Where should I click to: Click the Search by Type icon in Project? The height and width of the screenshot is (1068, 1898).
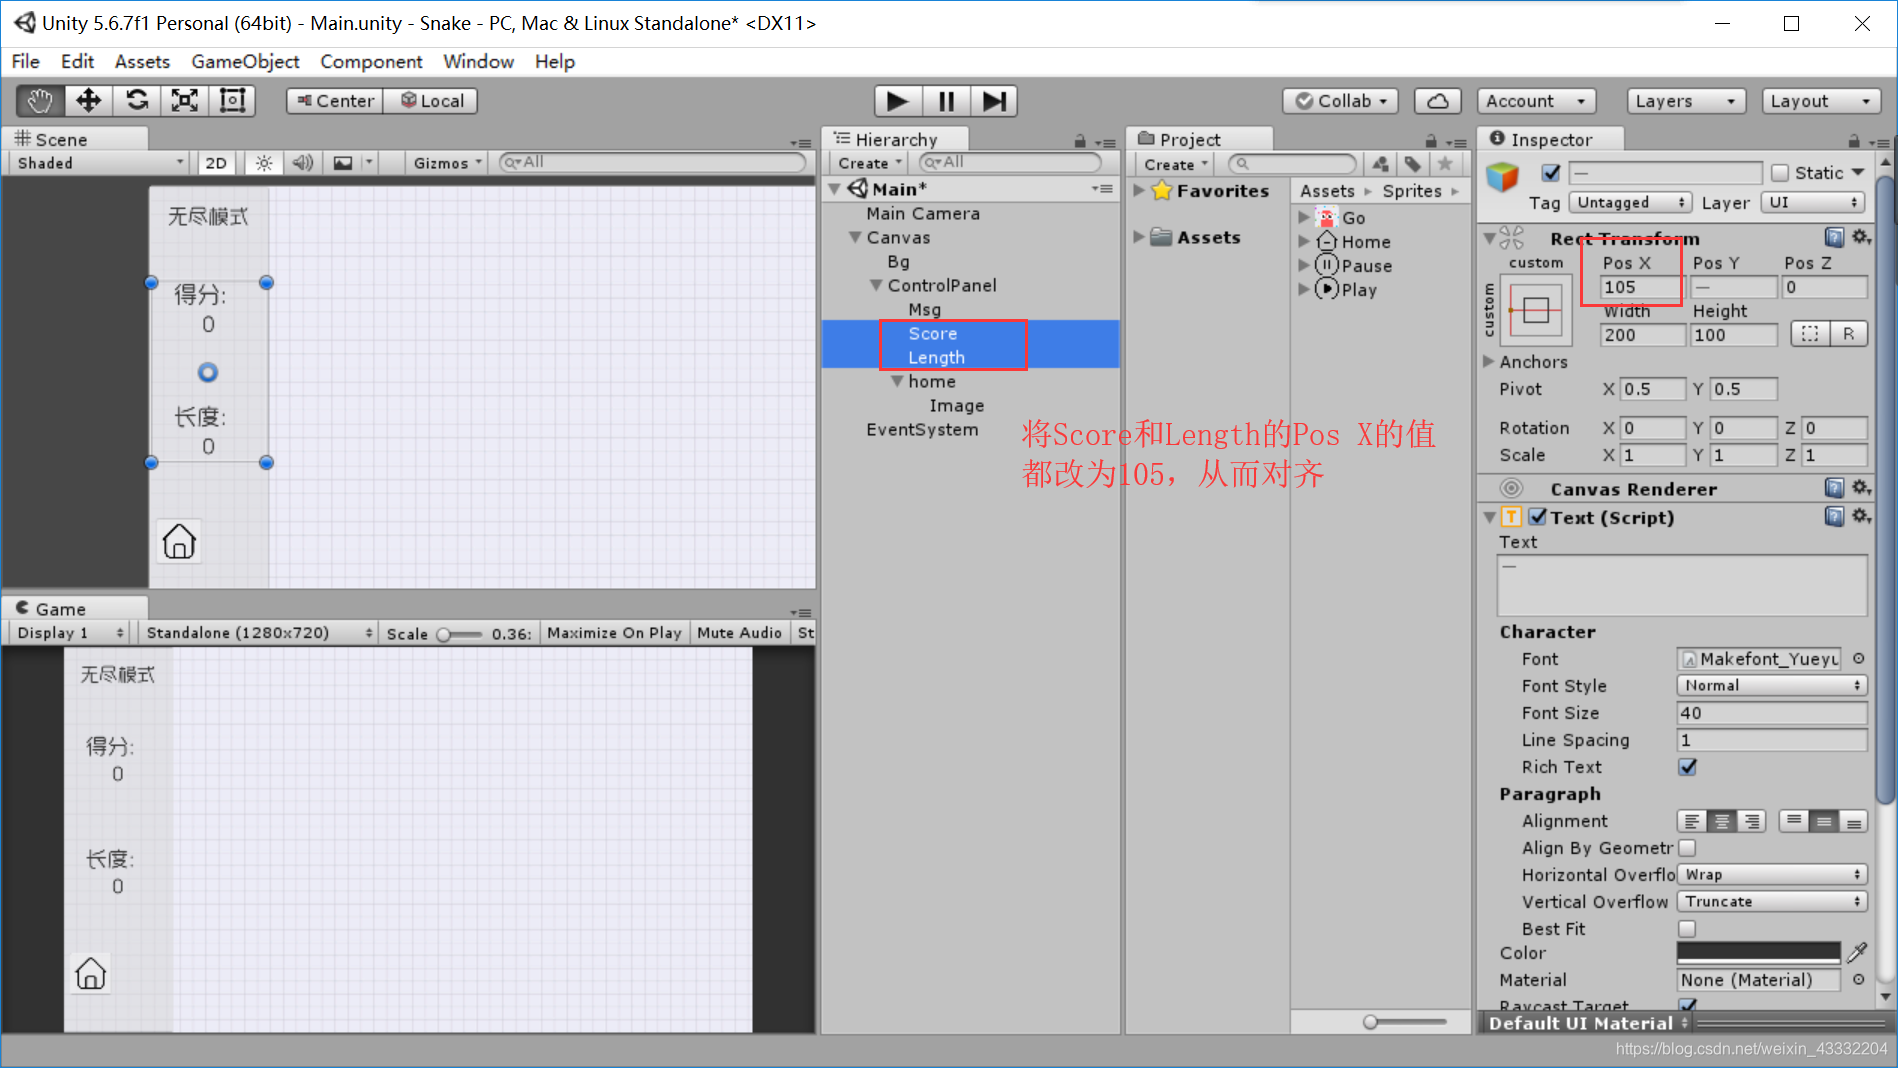tap(1380, 163)
